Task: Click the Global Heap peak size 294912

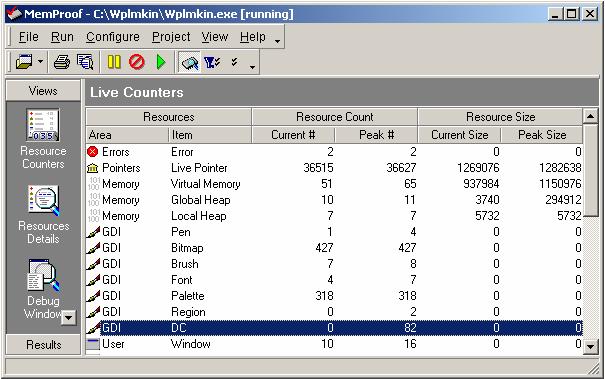Action: coord(563,200)
